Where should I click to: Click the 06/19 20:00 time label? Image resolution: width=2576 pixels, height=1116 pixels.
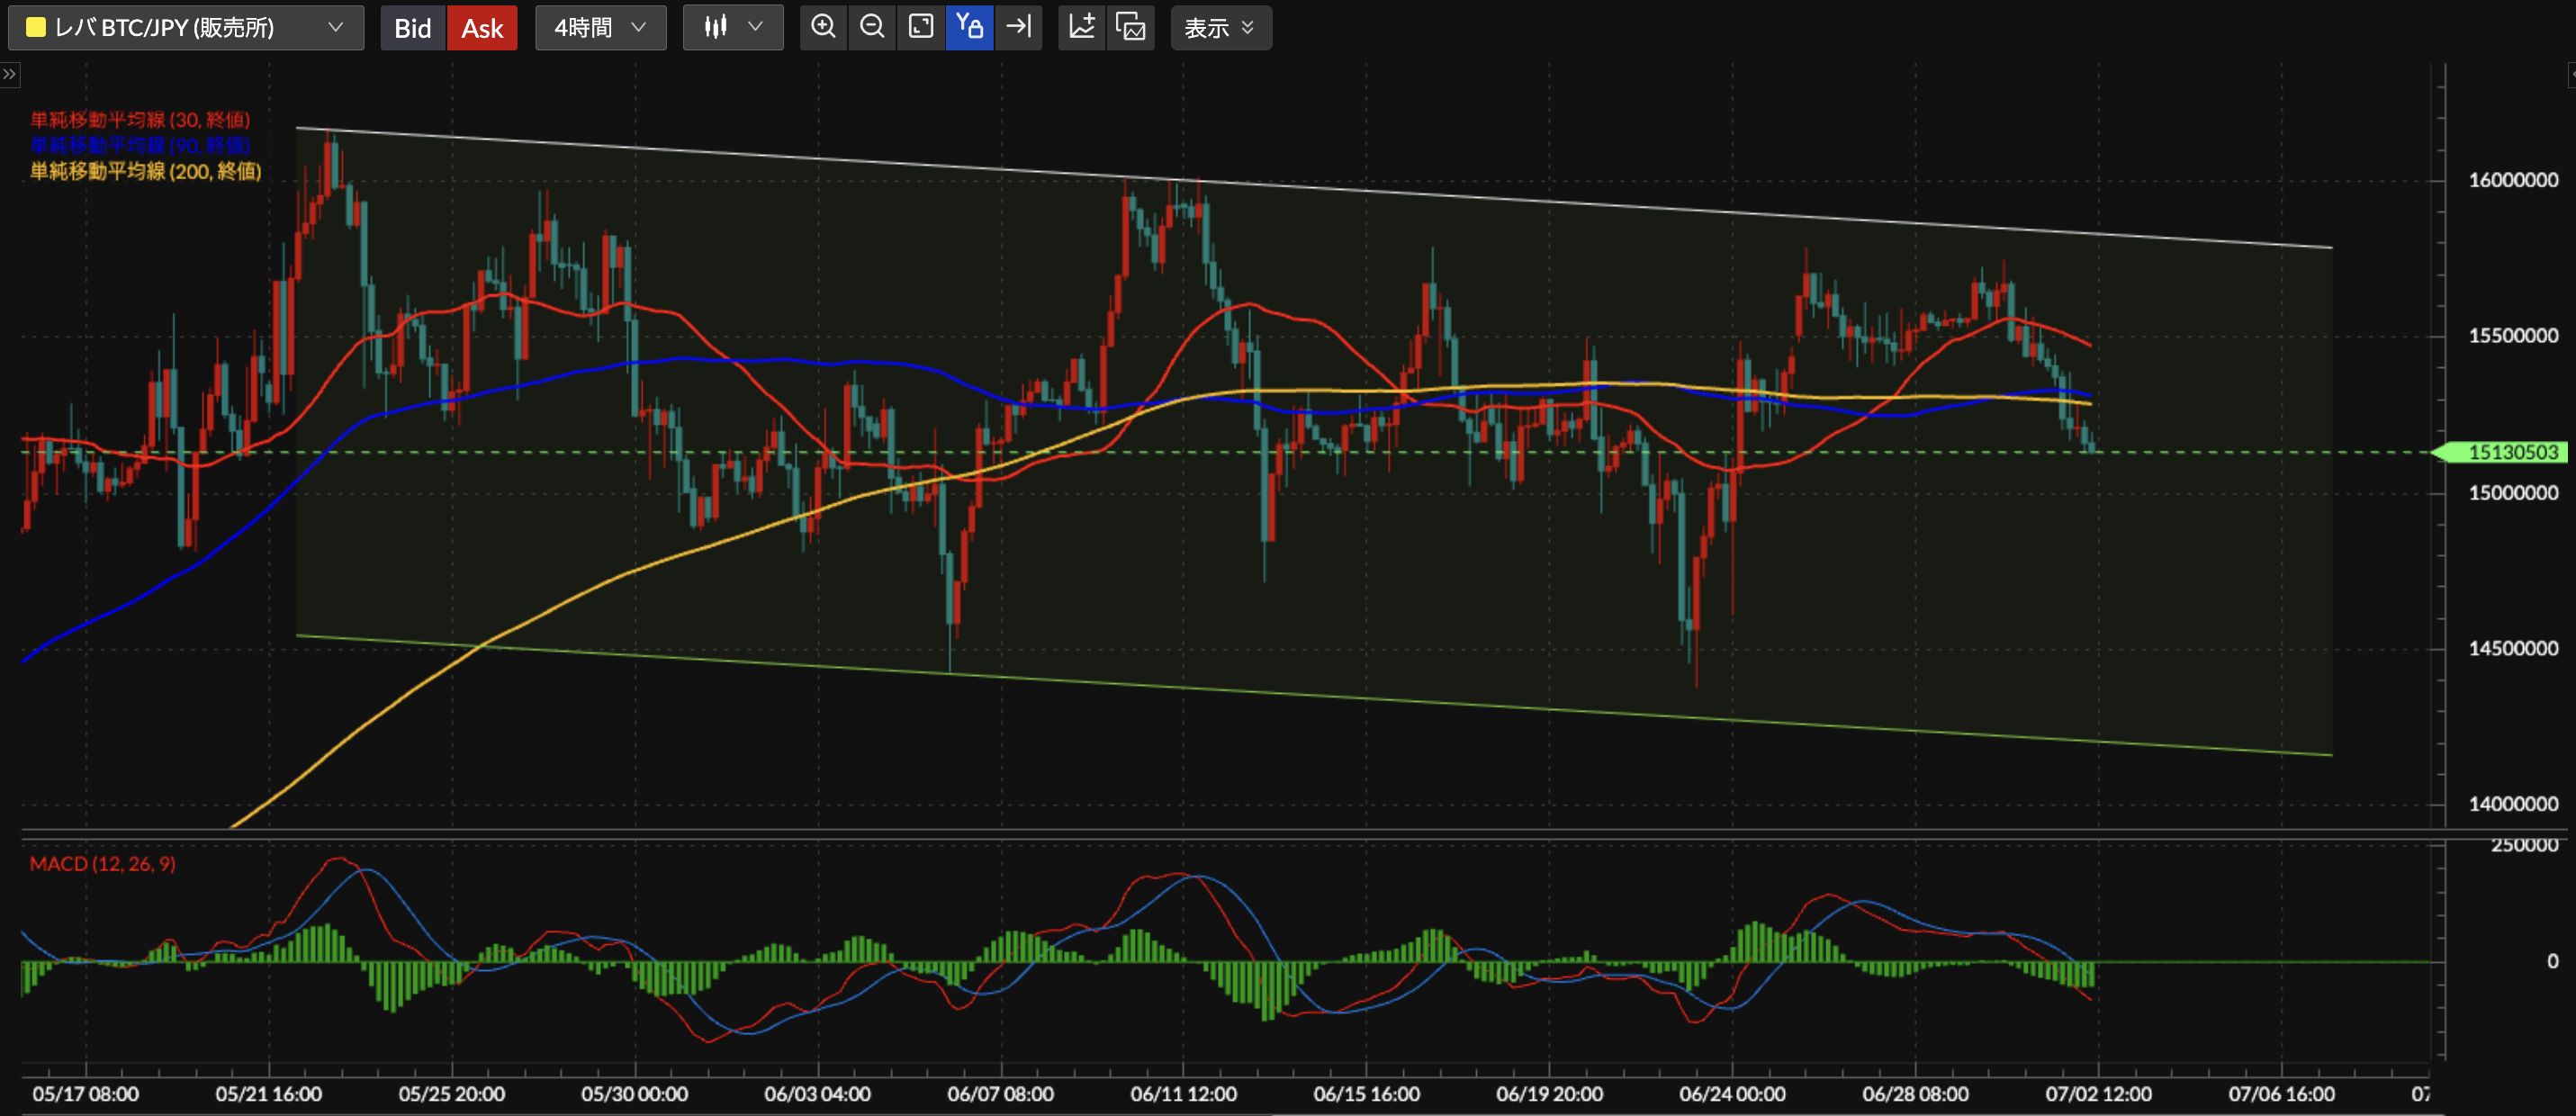point(1550,1094)
